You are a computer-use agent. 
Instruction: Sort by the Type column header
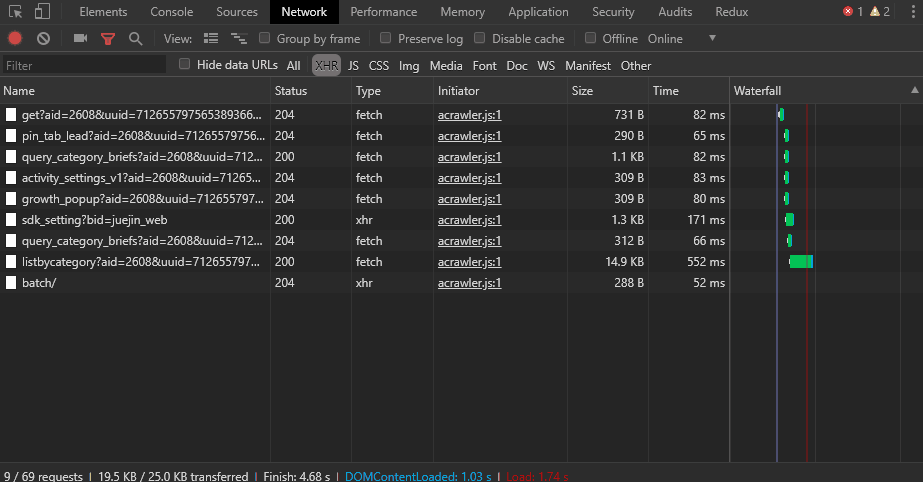tap(392, 91)
